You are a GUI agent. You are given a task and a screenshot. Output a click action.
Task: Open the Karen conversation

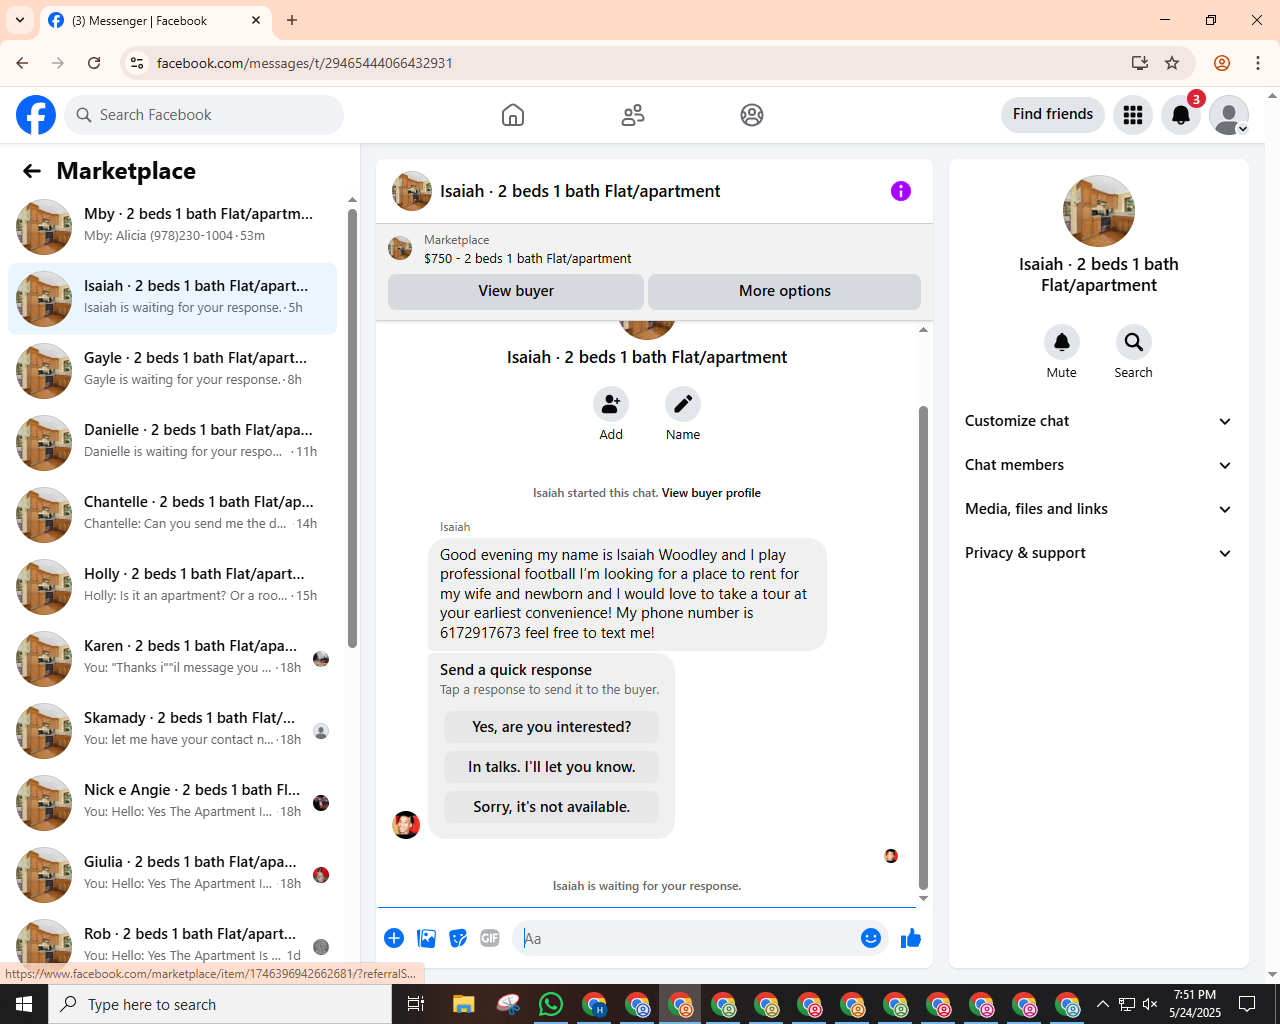tap(172, 659)
